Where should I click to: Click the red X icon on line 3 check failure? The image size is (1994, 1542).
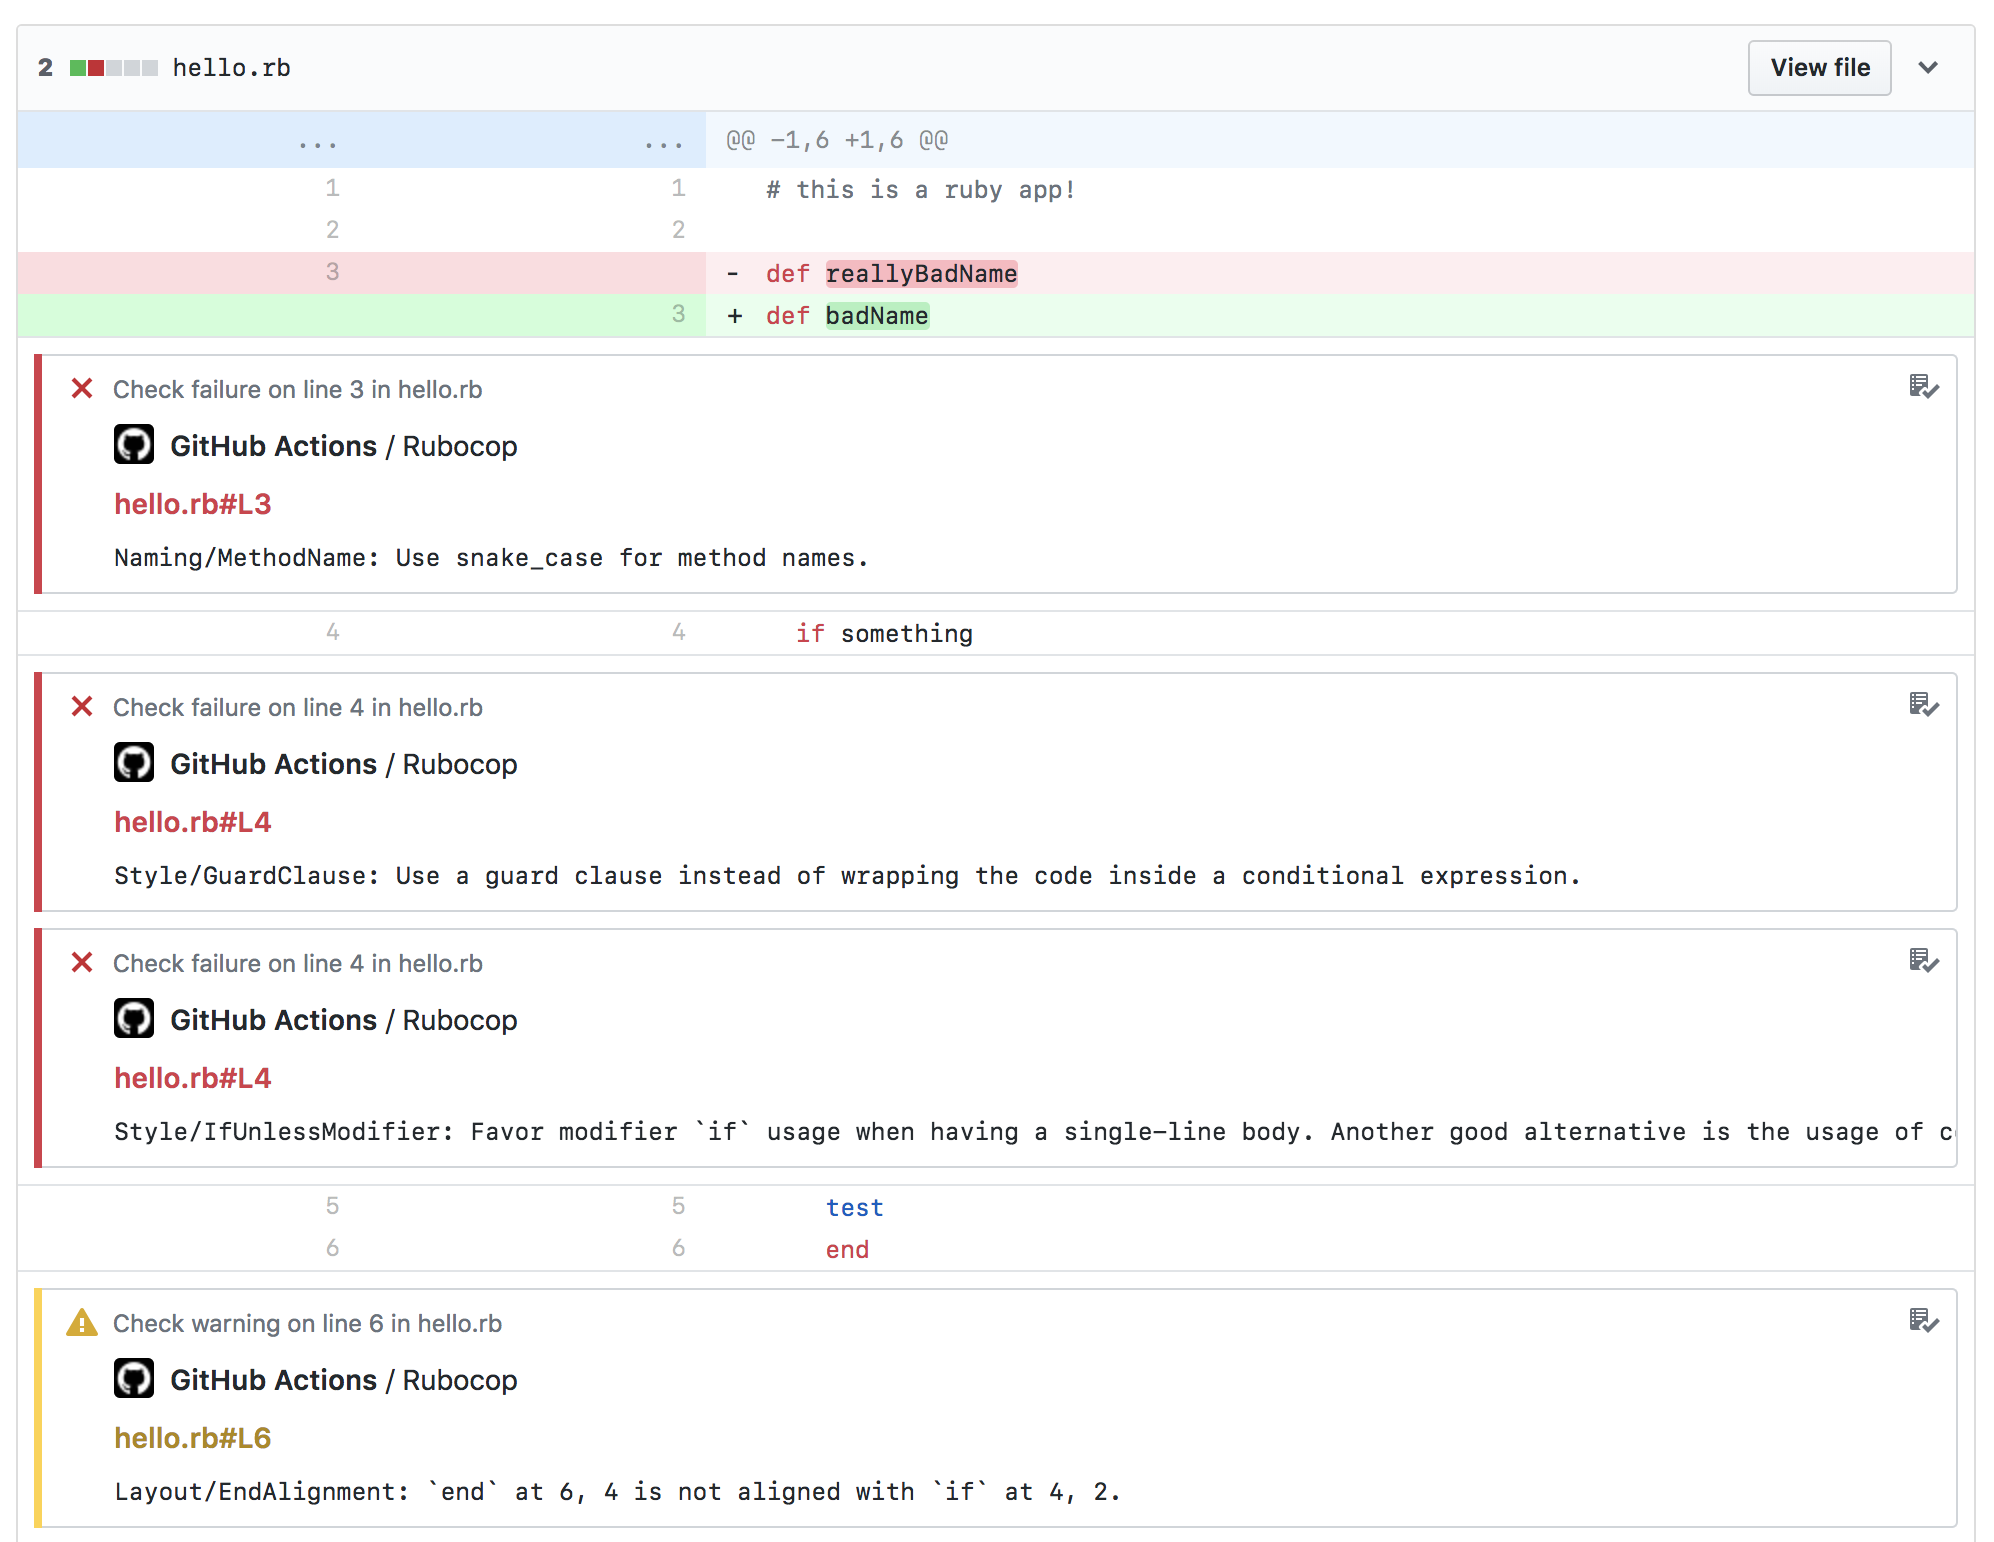83,388
